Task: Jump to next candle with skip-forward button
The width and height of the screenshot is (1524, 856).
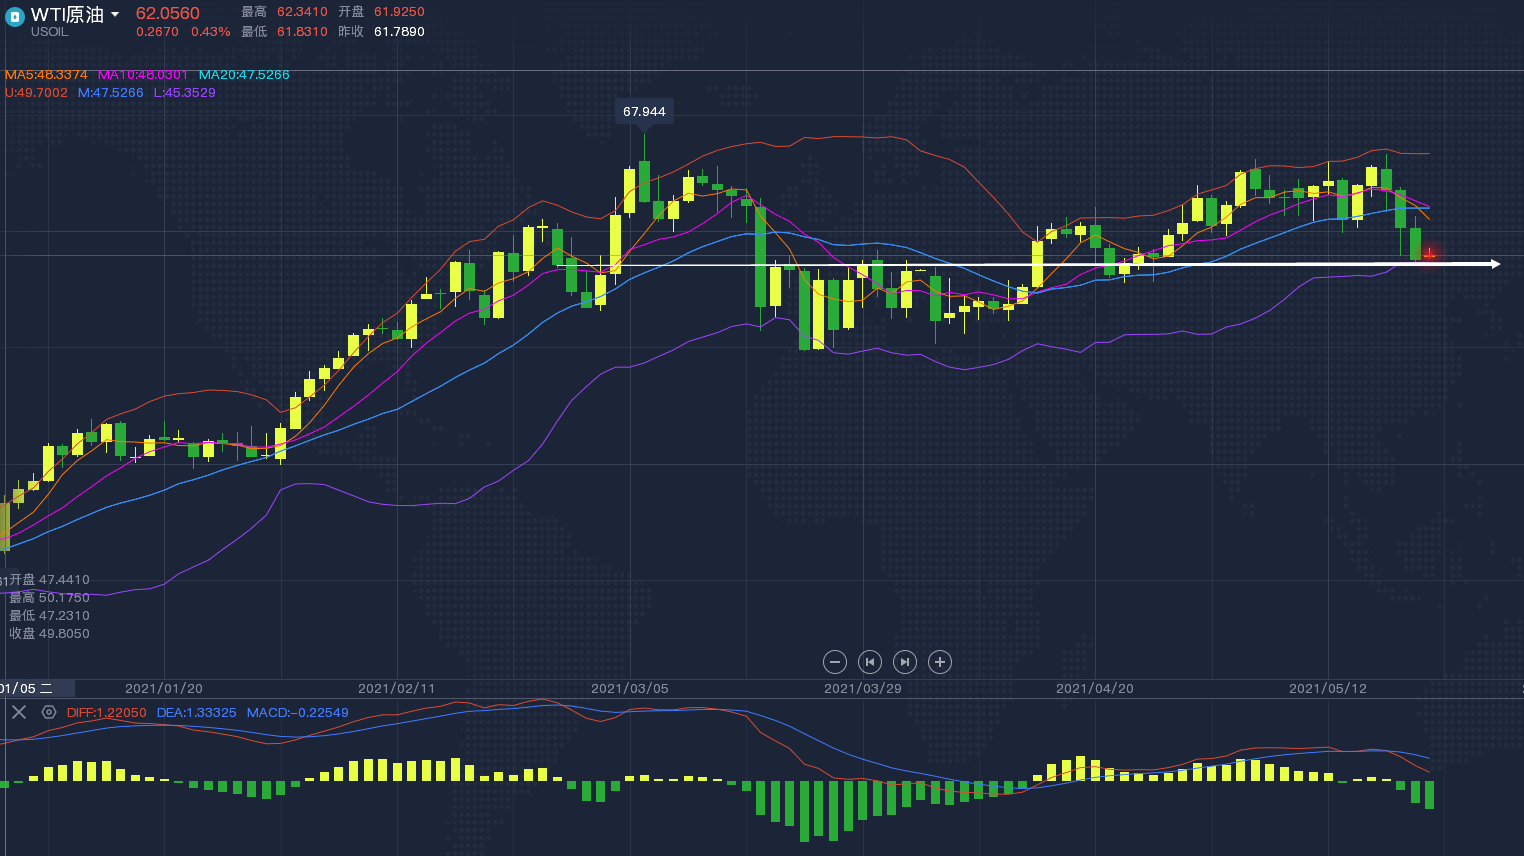Action: click(x=905, y=662)
